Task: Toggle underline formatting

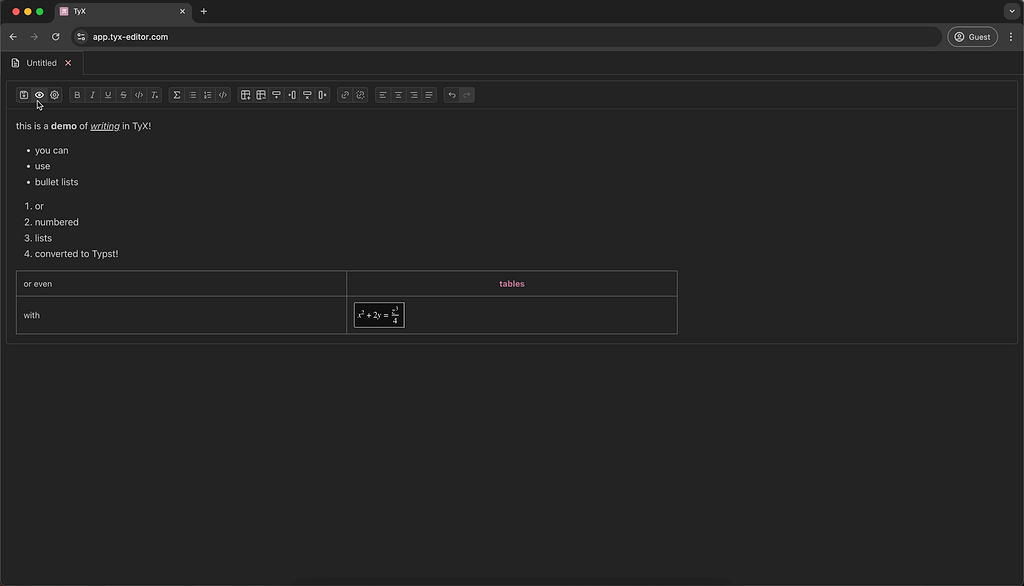Action: click(x=108, y=95)
